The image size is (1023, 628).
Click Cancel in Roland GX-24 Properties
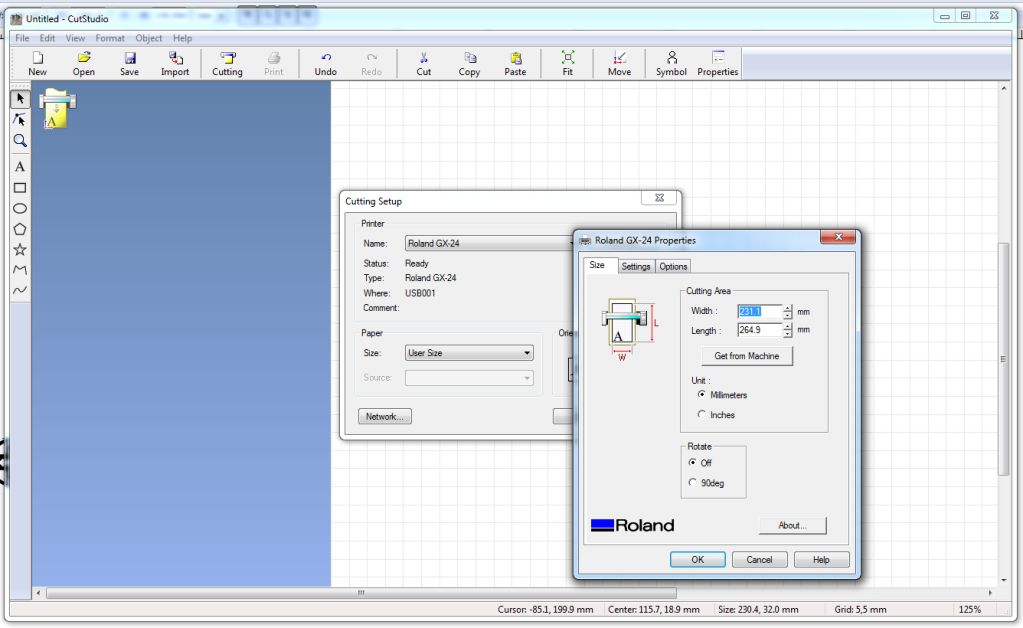pos(759,560)
